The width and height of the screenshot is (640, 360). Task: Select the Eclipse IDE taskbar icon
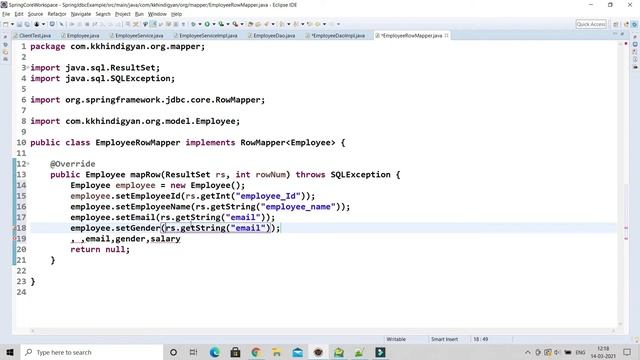click(318, 352)
